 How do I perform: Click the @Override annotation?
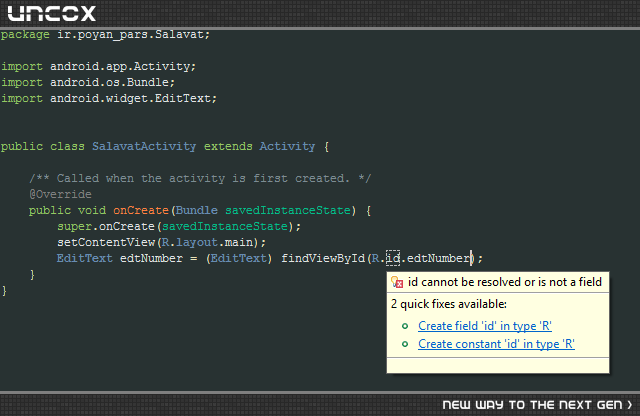click(60, 194)
